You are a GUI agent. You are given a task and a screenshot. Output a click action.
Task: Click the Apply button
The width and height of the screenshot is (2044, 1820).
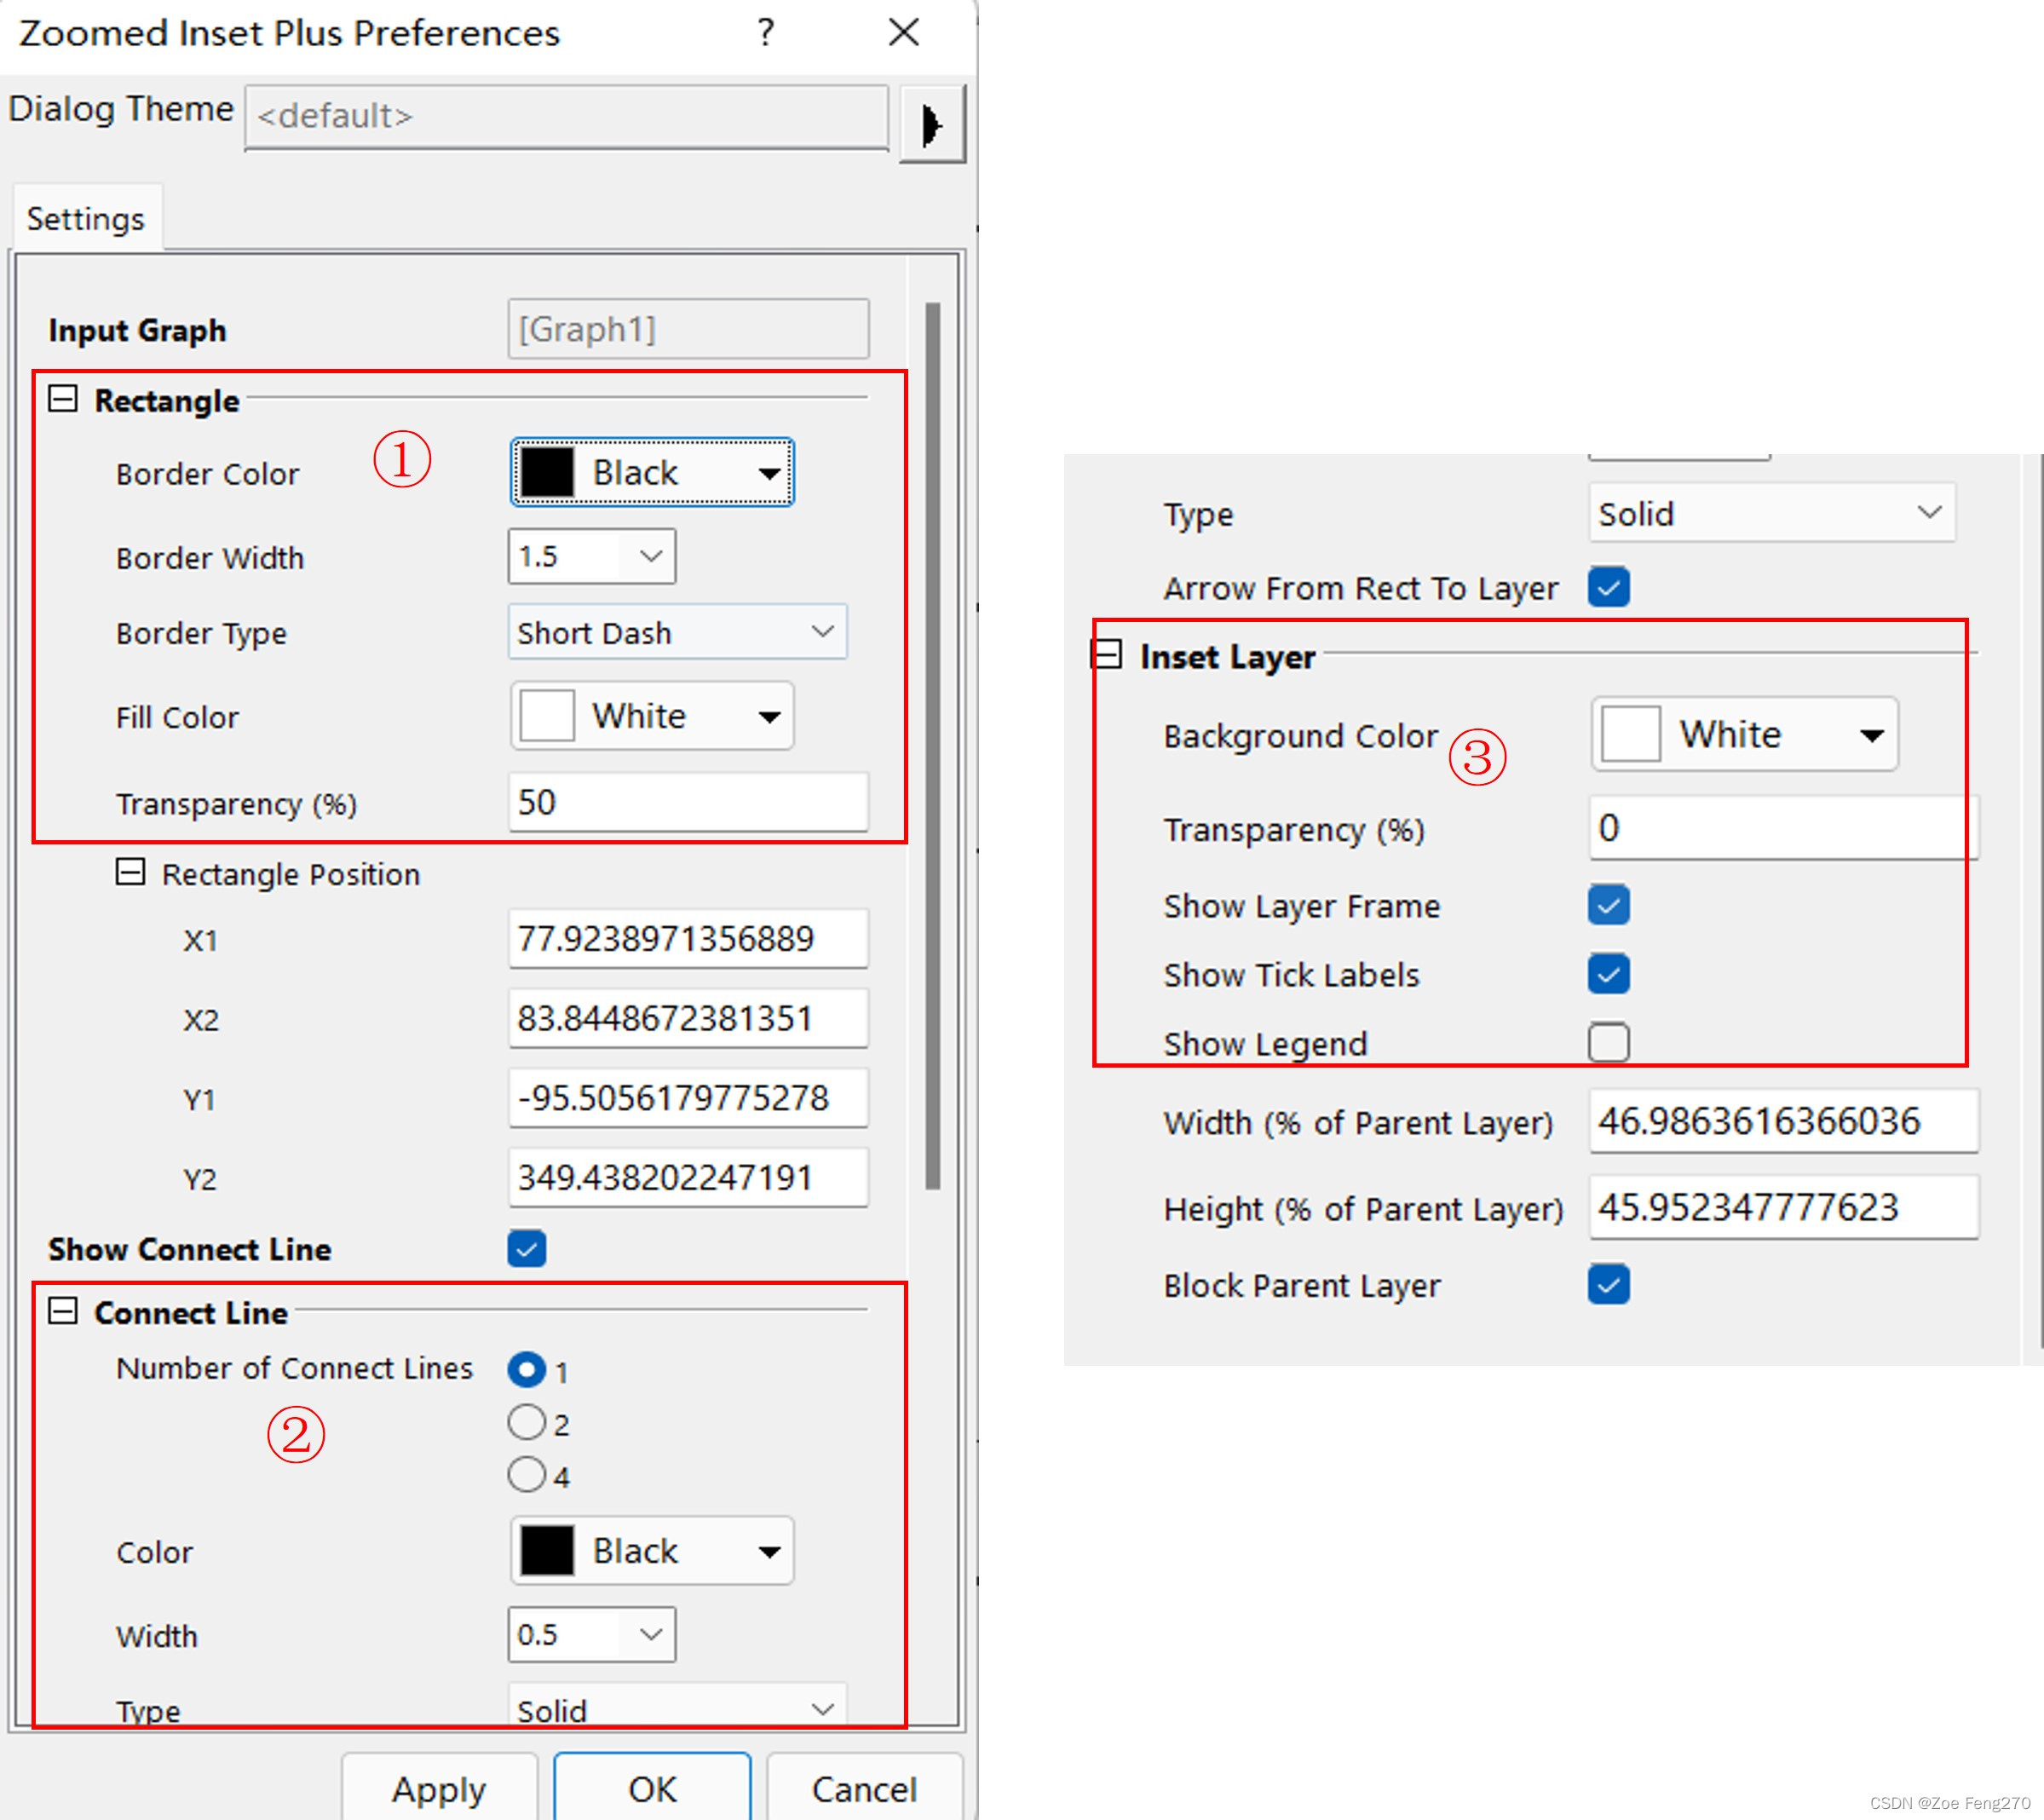(x=439, y=1788)
